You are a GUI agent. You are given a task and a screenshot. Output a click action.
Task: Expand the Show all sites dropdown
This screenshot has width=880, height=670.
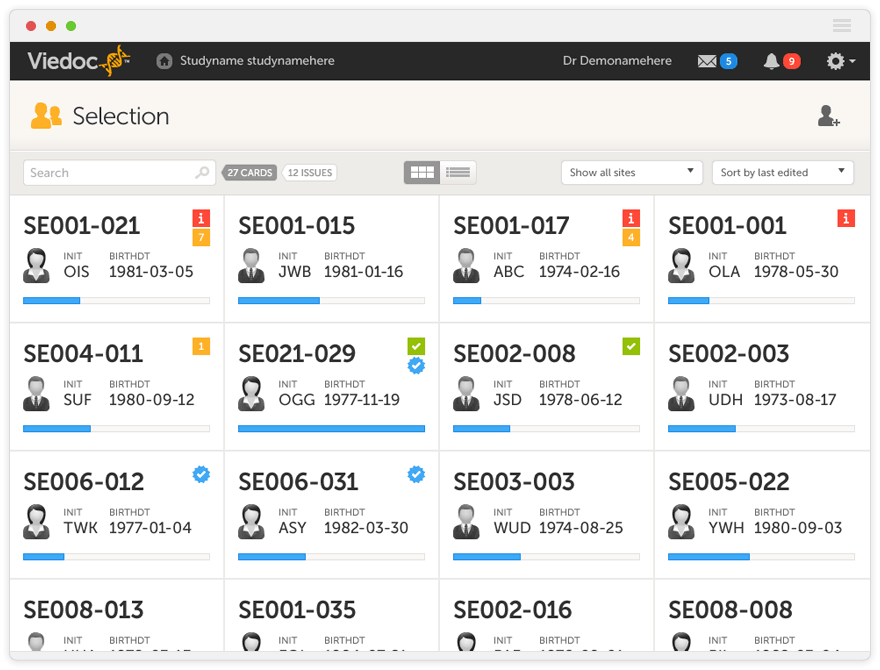point(631,173)
